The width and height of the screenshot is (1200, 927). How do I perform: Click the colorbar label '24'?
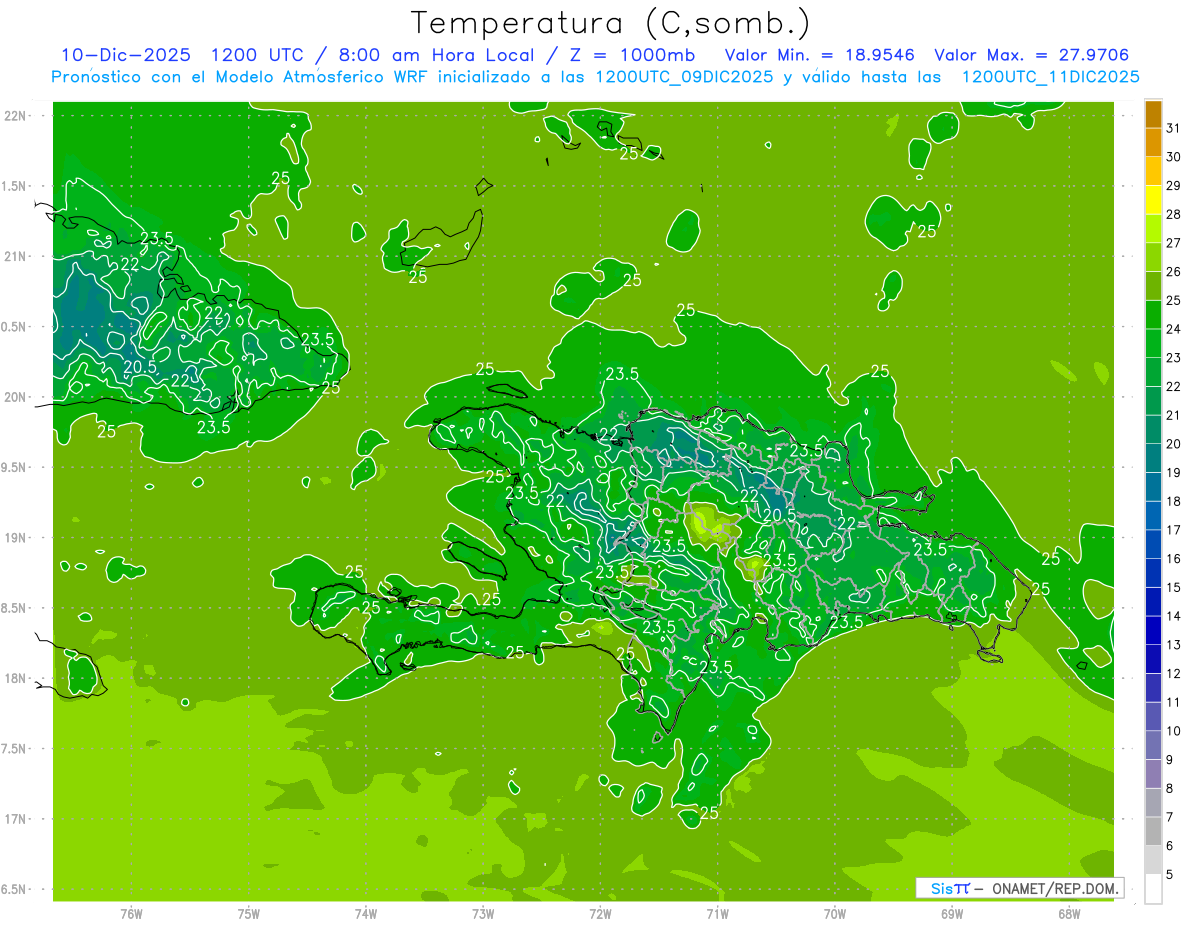click(x=1173, y=329)
